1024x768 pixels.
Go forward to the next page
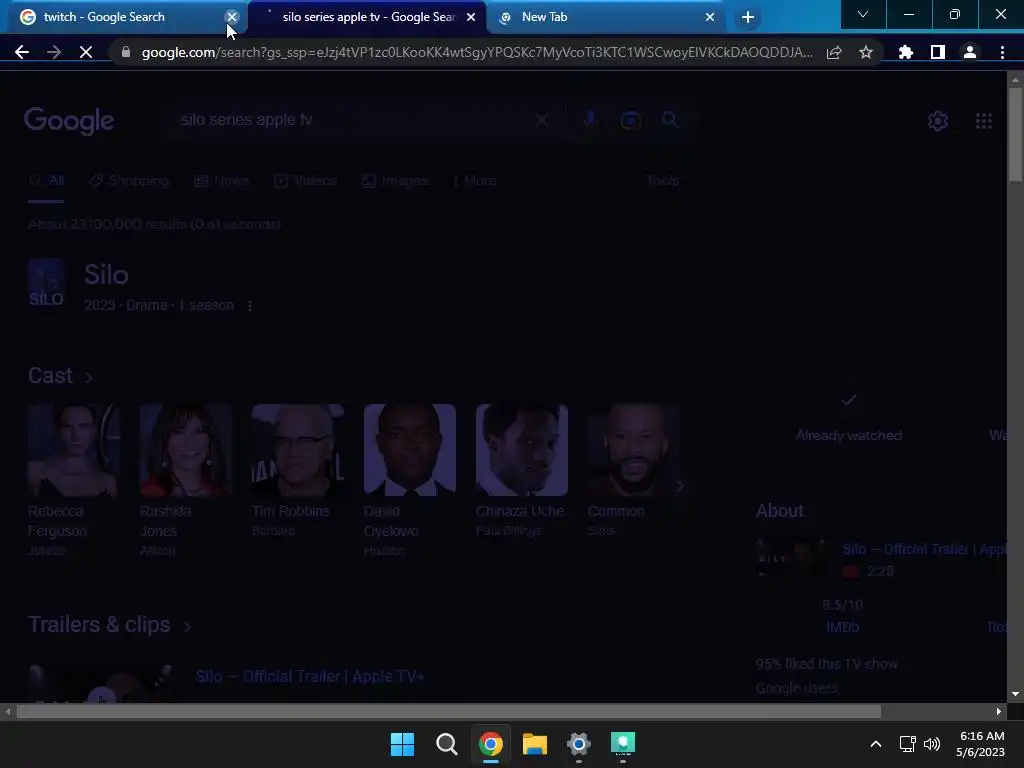tap(54, 52)
